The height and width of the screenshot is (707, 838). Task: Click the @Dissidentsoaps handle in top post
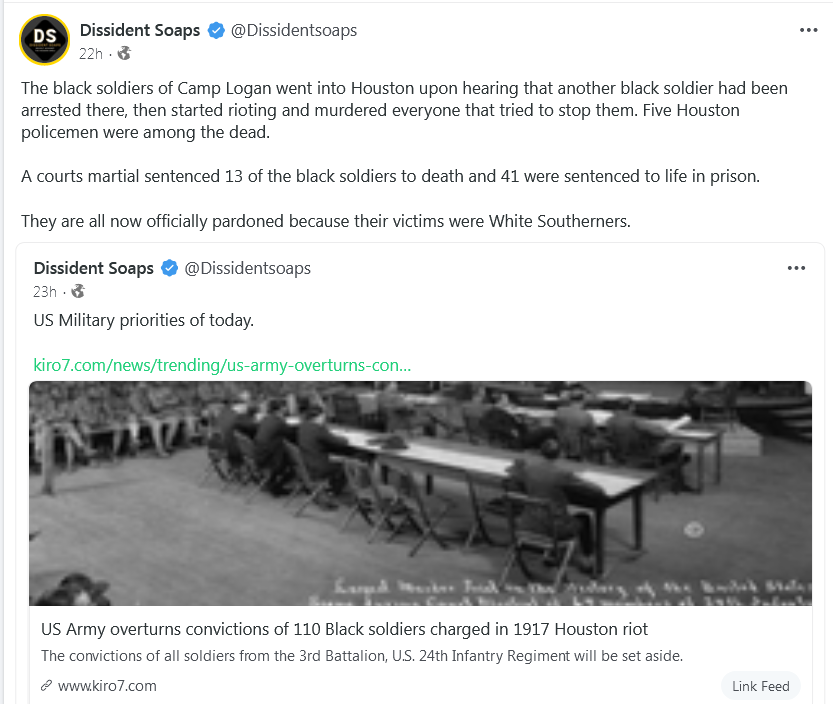(293, 30)
